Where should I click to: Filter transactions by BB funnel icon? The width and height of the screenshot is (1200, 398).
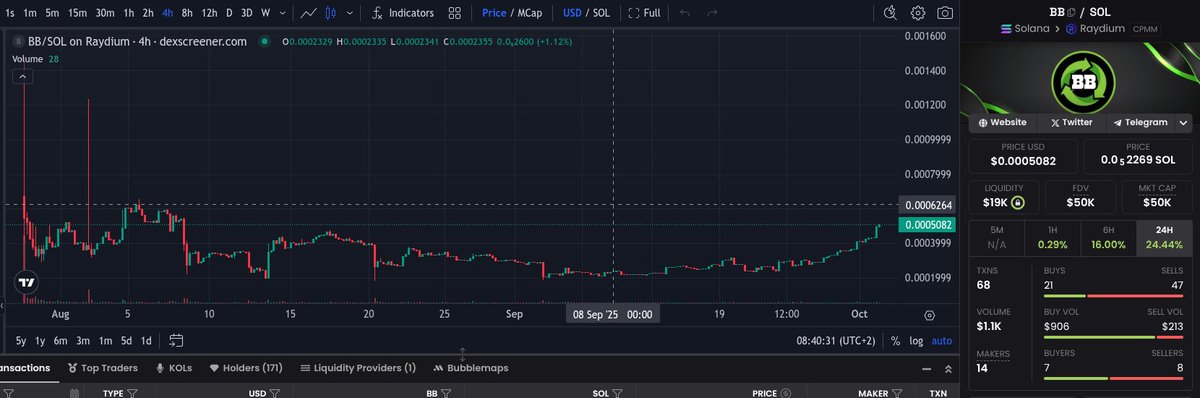(x=445, y=393)
